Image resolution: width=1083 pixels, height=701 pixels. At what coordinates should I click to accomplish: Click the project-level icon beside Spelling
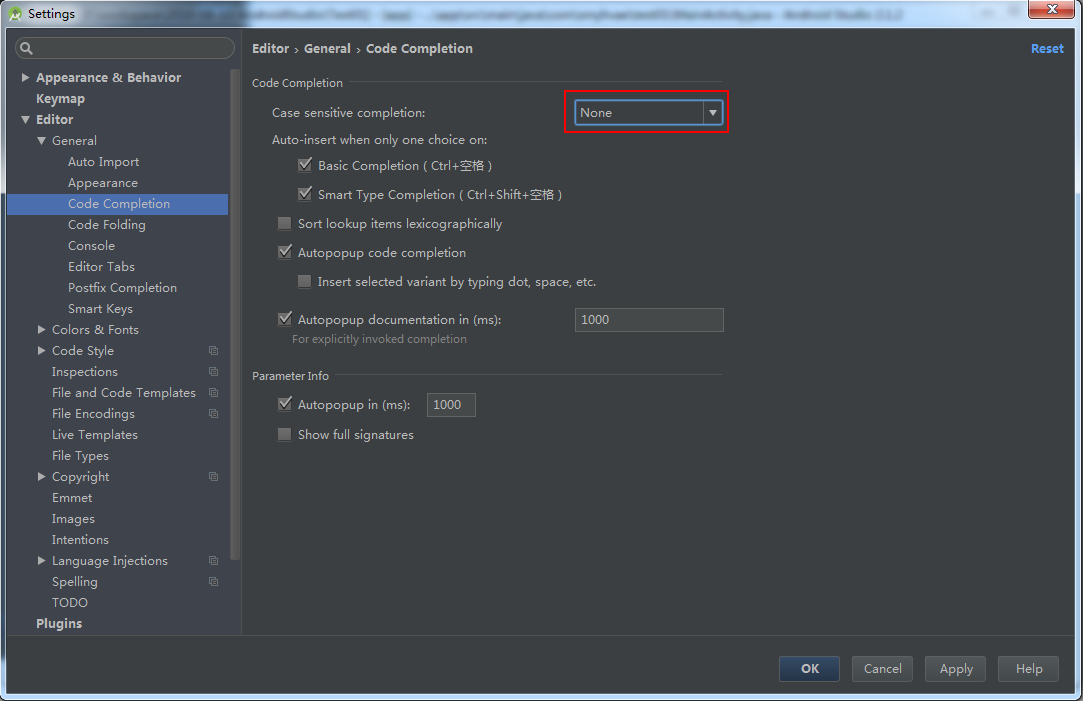(x=213, y=582)
